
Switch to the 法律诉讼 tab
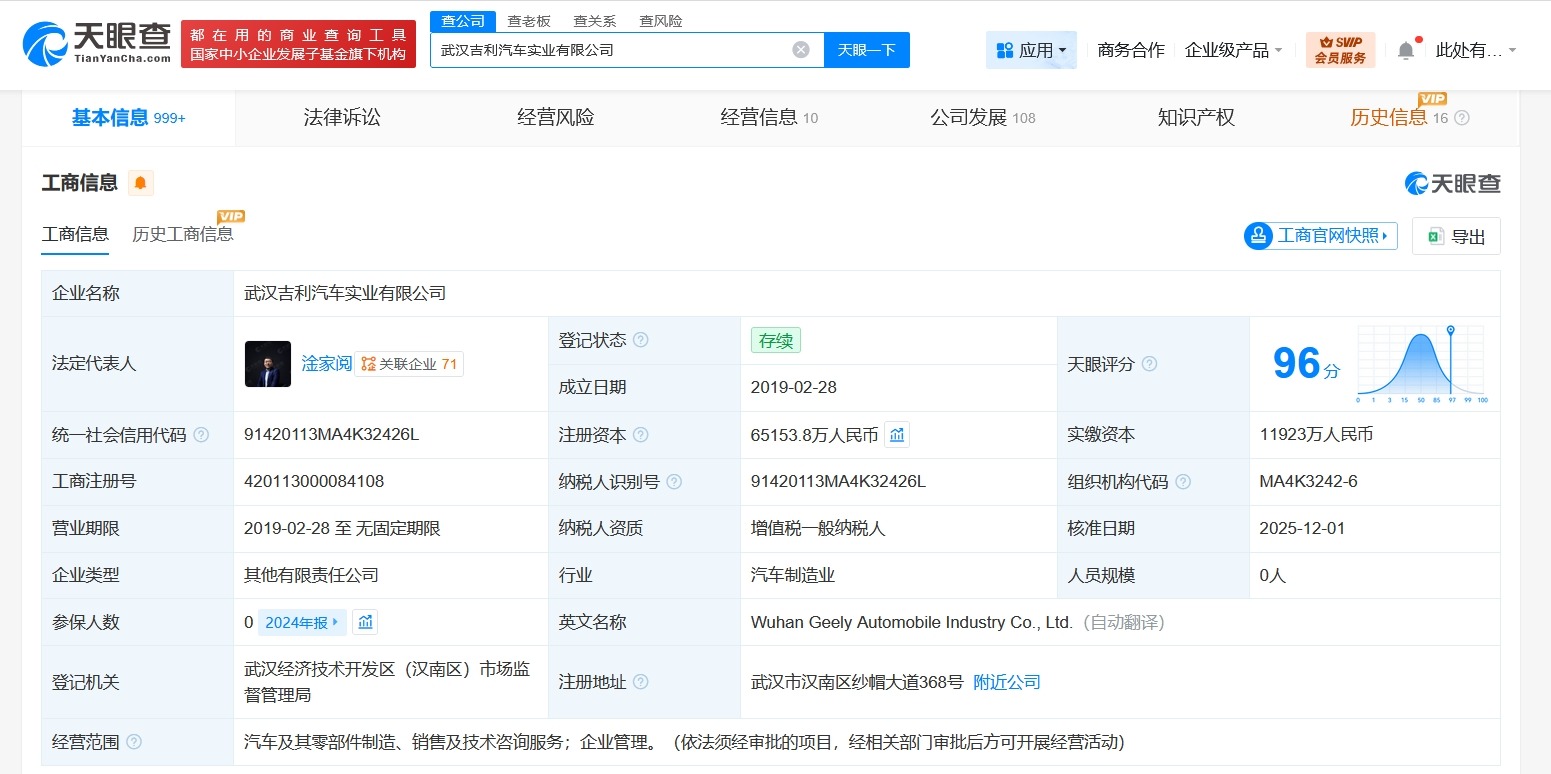pyautogui.click(x=341, y=117)
